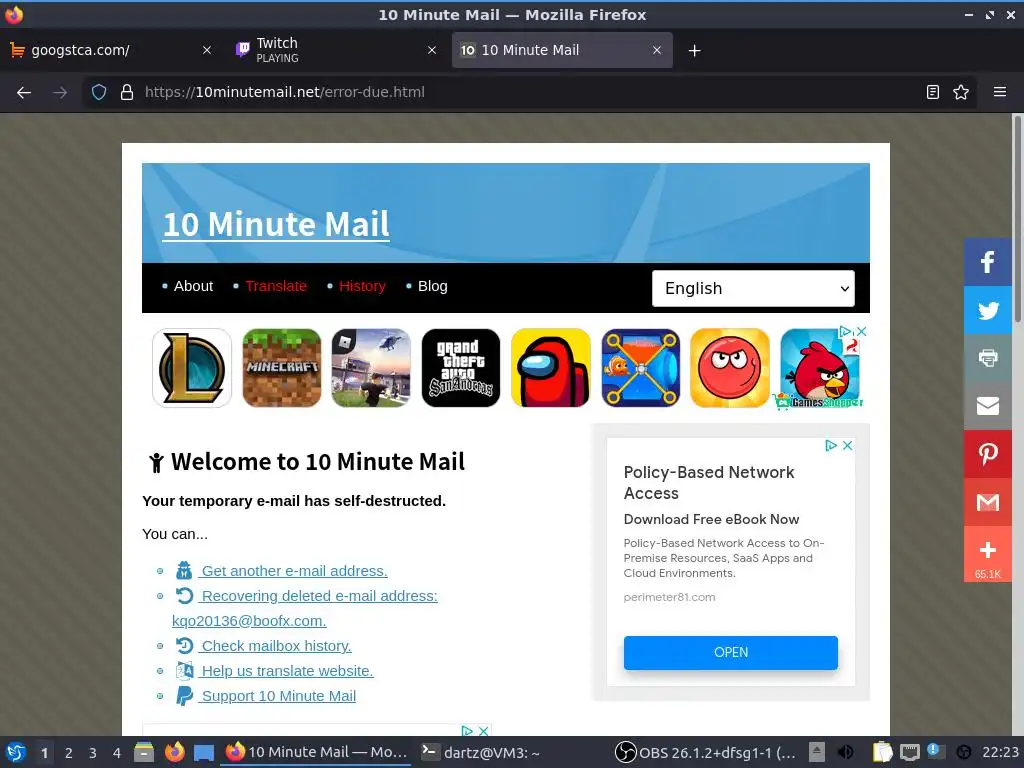Open the Translate menu item
This screenshot has height=768, width=1024.
[x=276, y=286]
